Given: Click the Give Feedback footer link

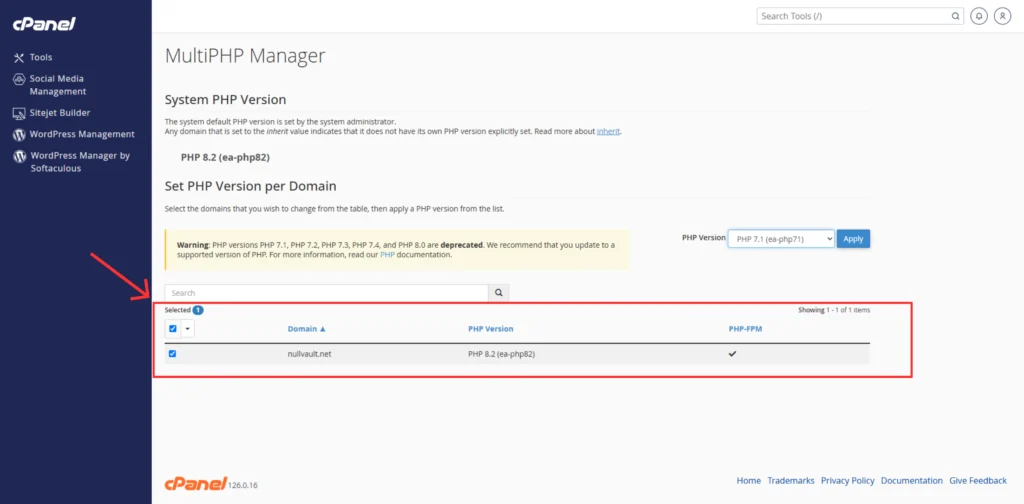Looking at the screenshot, I should 978,480.
